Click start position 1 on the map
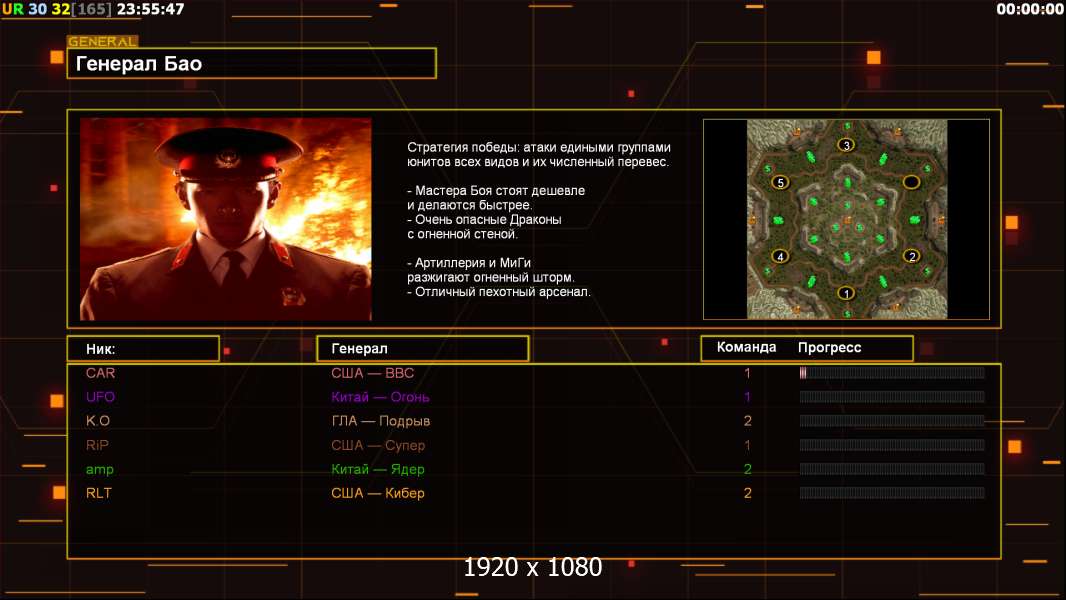Image resolution: width=1066 pixels, height=600 pixels. coord(846,293)
